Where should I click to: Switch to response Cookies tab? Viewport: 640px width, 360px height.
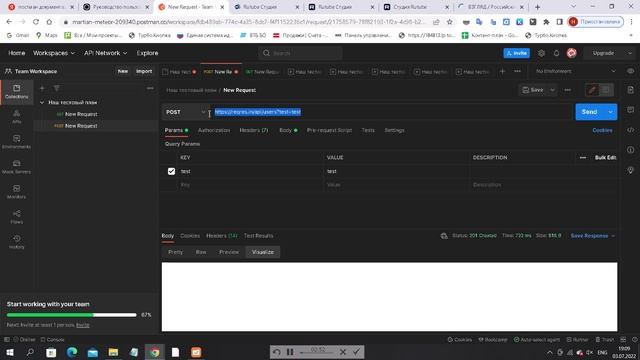point(190,236)
